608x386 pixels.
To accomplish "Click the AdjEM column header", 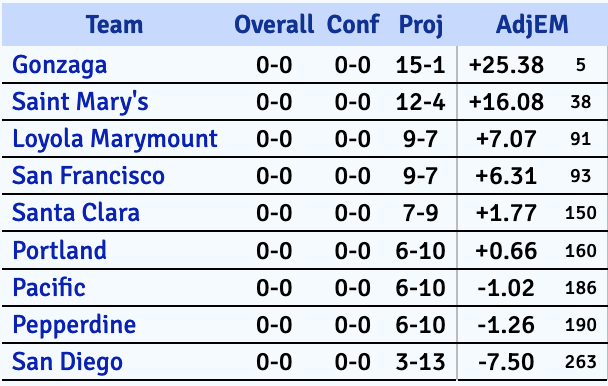I will [532, 24].
